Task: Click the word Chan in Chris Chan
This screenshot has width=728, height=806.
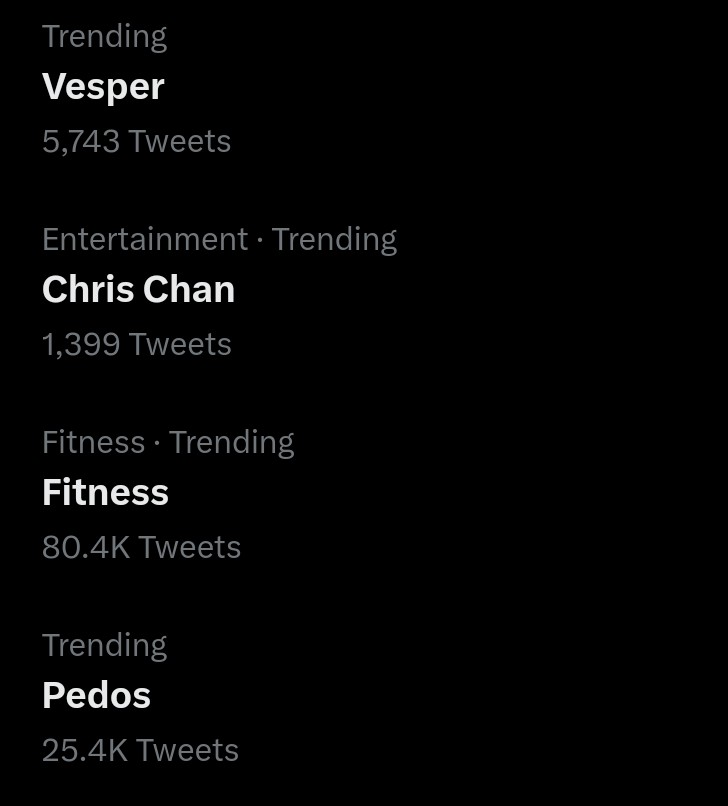Action: coord(189,289)
